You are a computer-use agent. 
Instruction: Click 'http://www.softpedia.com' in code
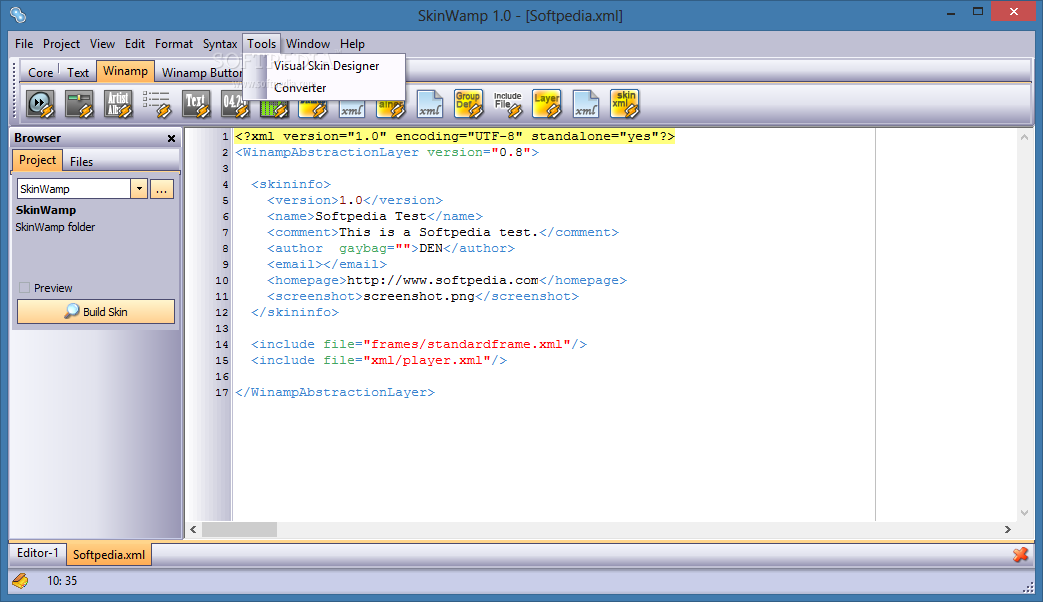443,280
